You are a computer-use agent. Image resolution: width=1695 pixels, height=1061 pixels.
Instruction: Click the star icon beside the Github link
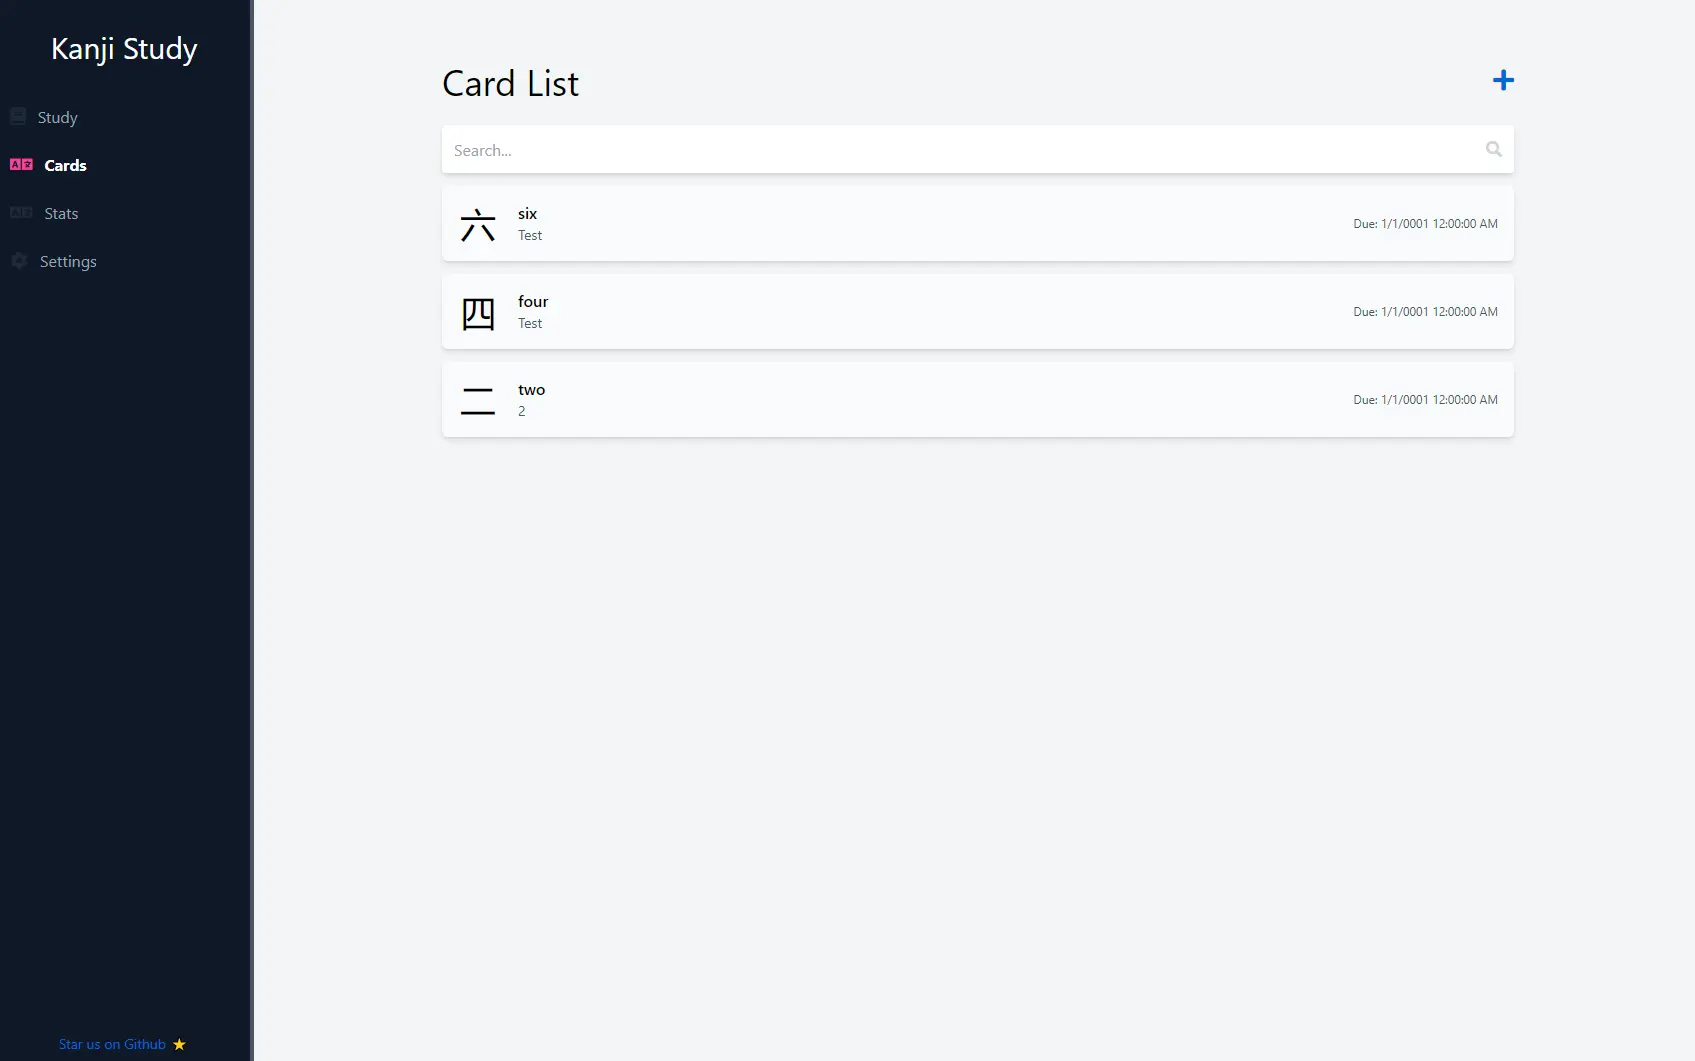point(179,1043)
